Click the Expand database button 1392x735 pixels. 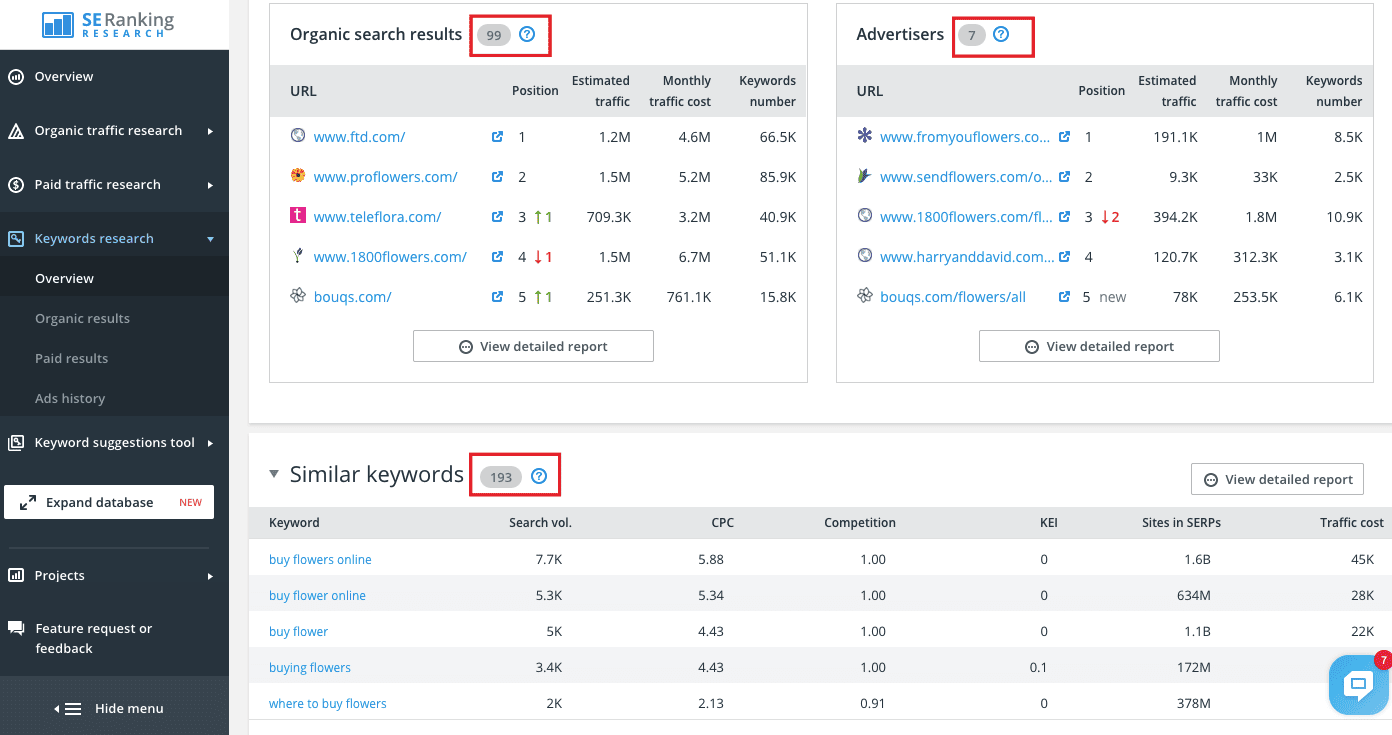109,502
